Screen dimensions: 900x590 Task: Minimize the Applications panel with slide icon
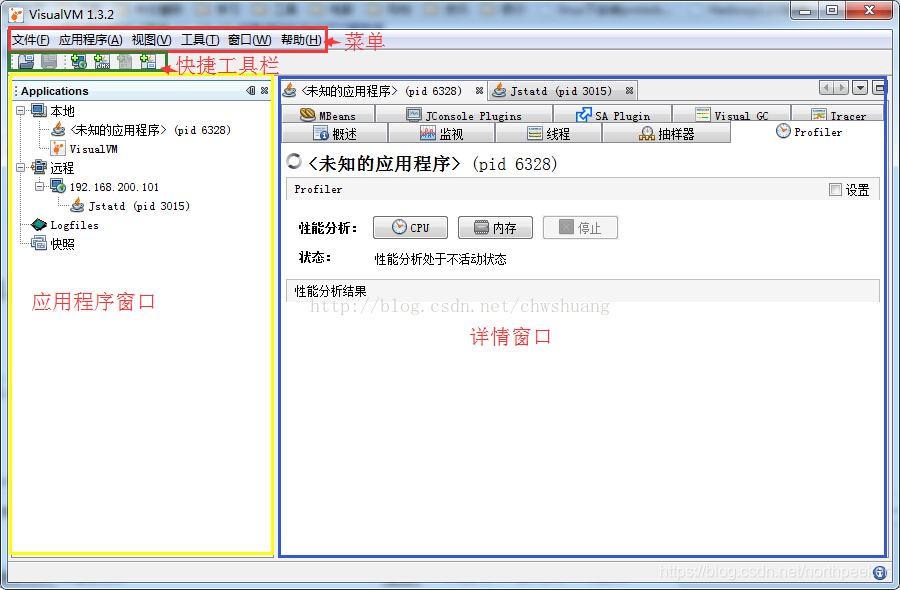[251, 91]
